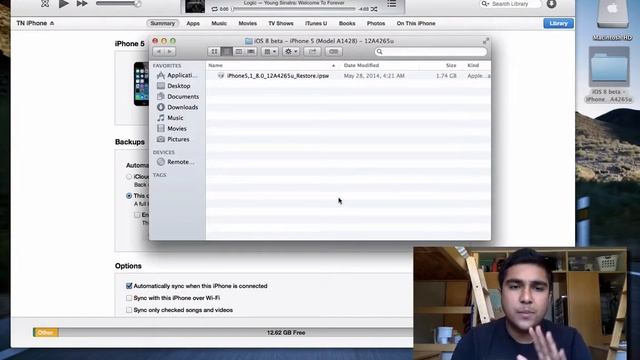This screenshot has height=360, width=640.
Task: Switch Finder to list view
Action: click(227, 51)
